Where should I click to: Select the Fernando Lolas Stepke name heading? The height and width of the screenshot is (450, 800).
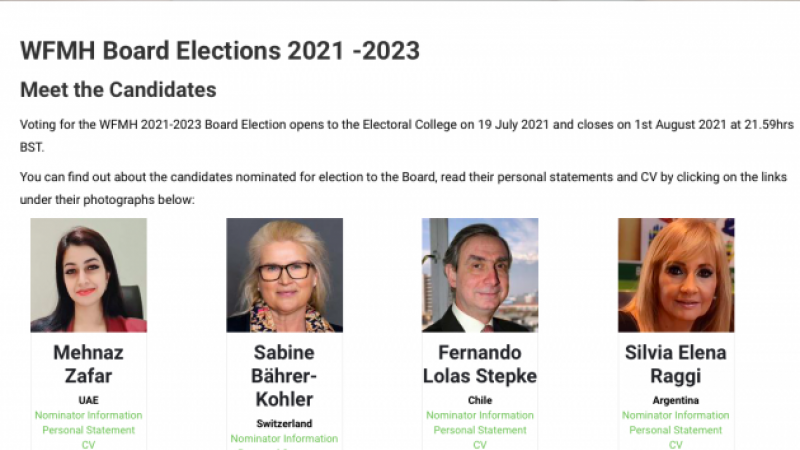click(480, 364)
